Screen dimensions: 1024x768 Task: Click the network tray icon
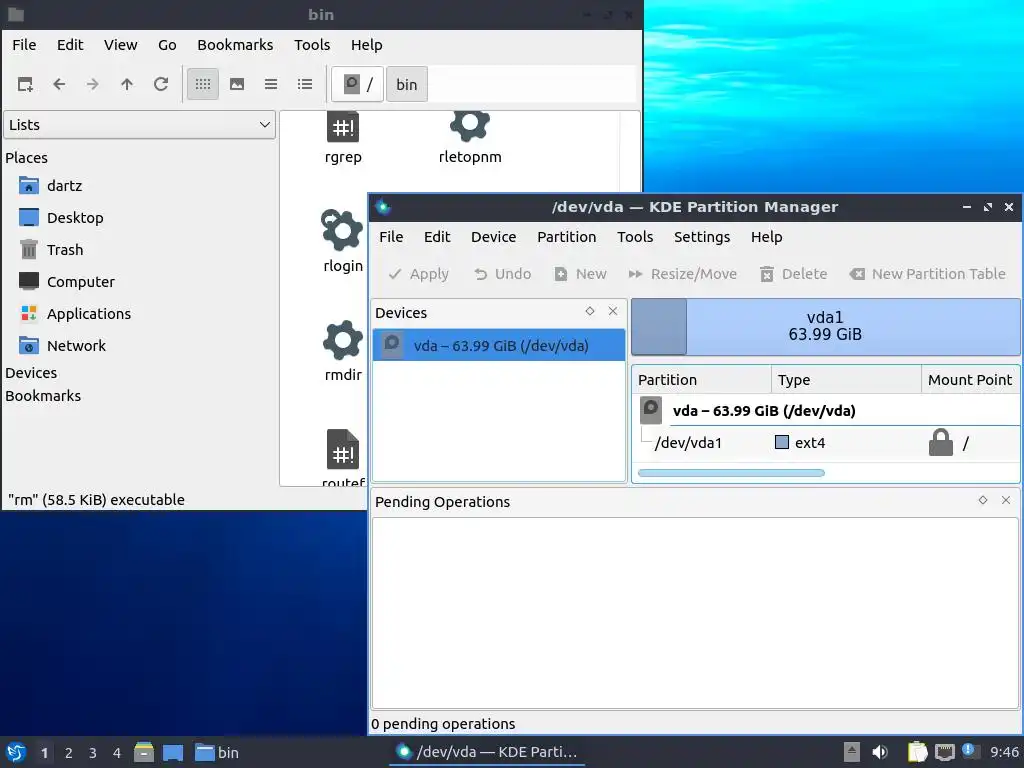click(x=944, y=752)
